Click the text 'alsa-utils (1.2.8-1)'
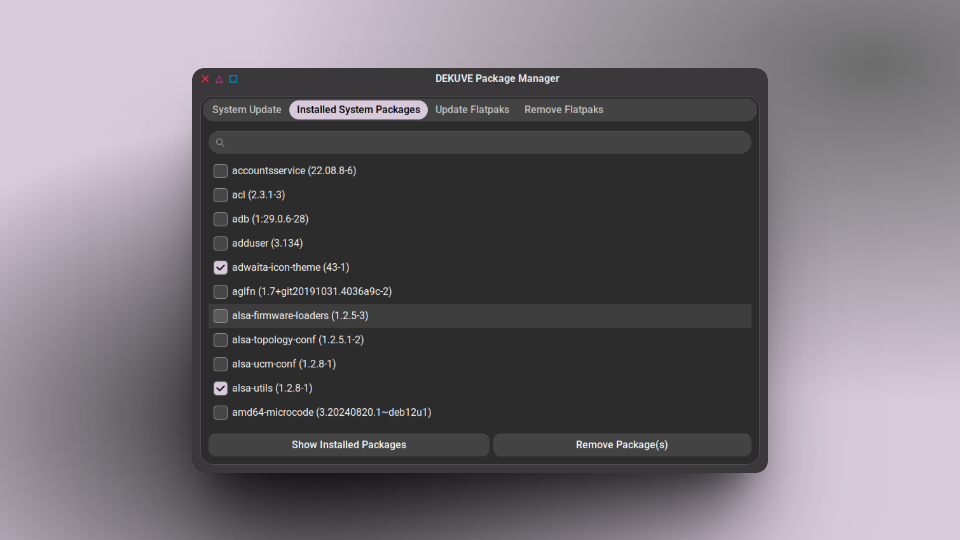 pos(272,388)
